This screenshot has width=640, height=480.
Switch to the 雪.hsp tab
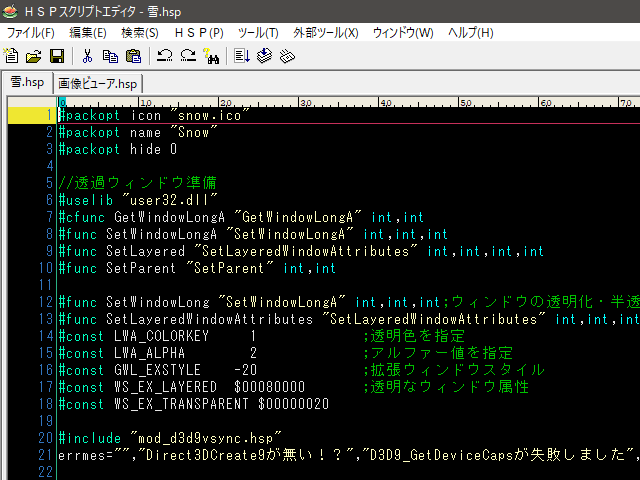[x=27, y=82]
